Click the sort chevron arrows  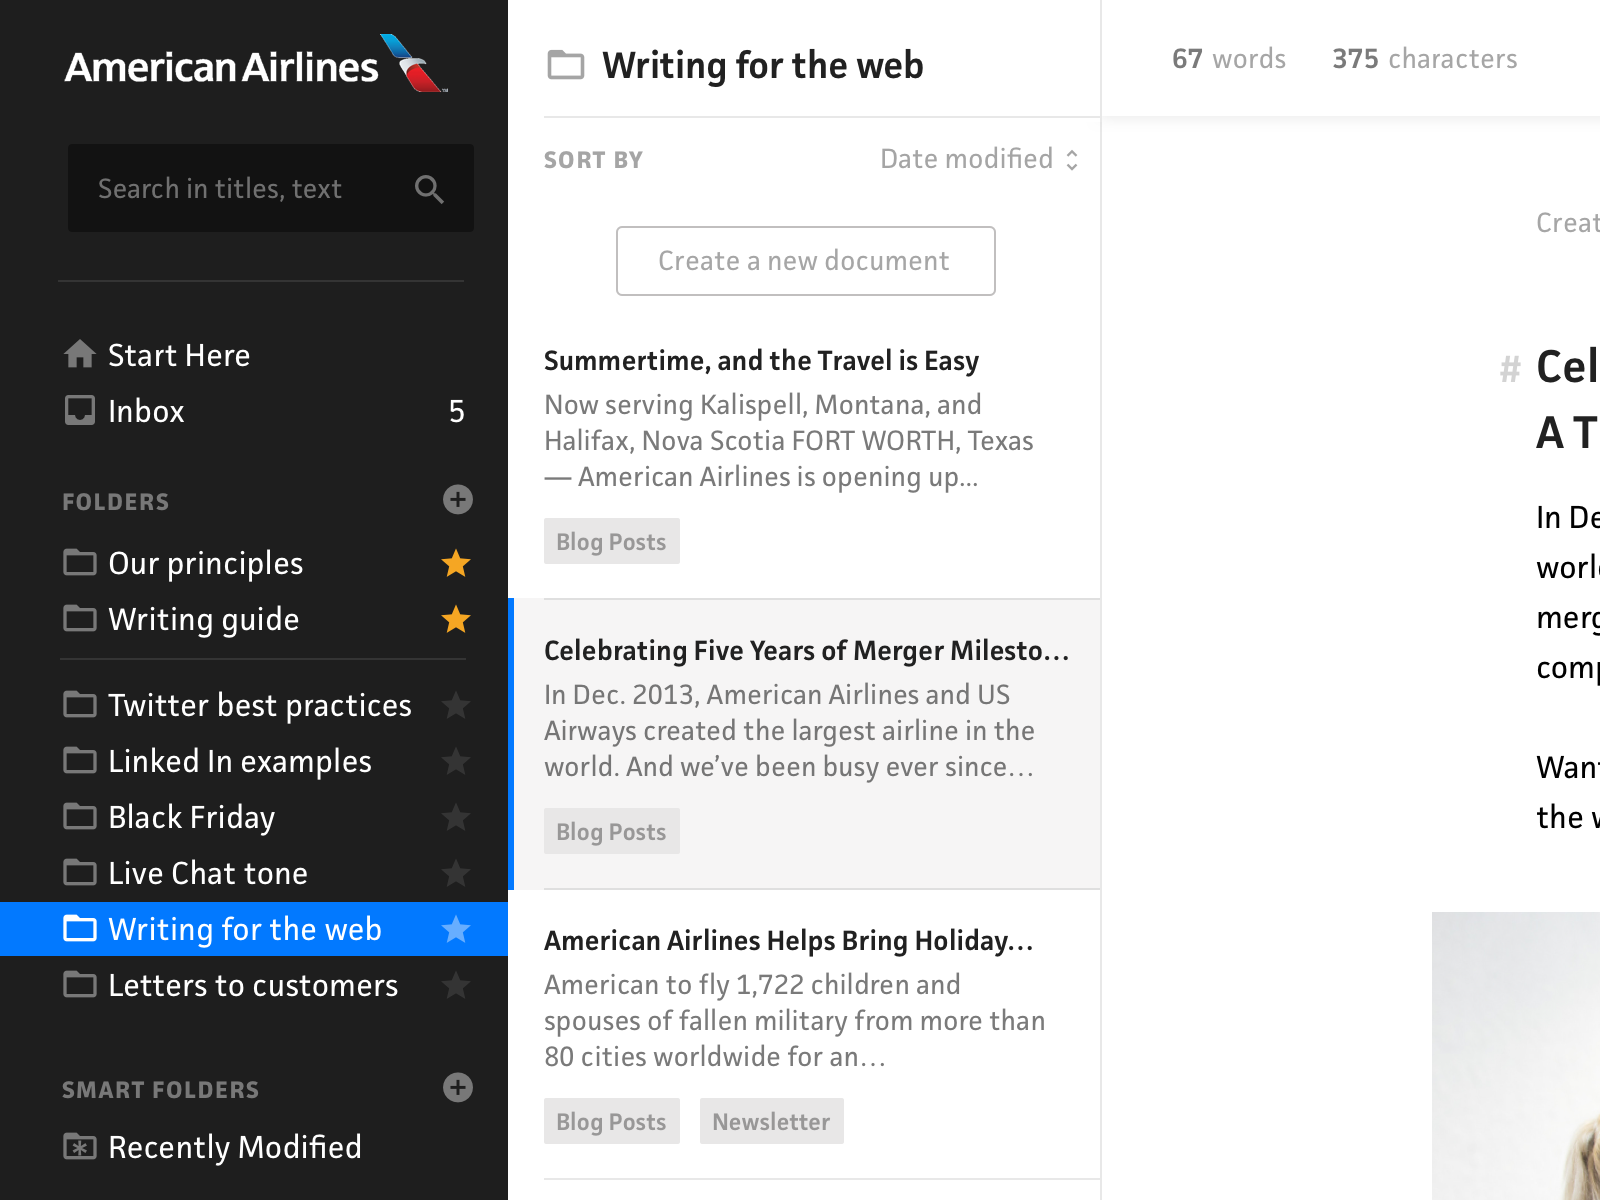1072,158
